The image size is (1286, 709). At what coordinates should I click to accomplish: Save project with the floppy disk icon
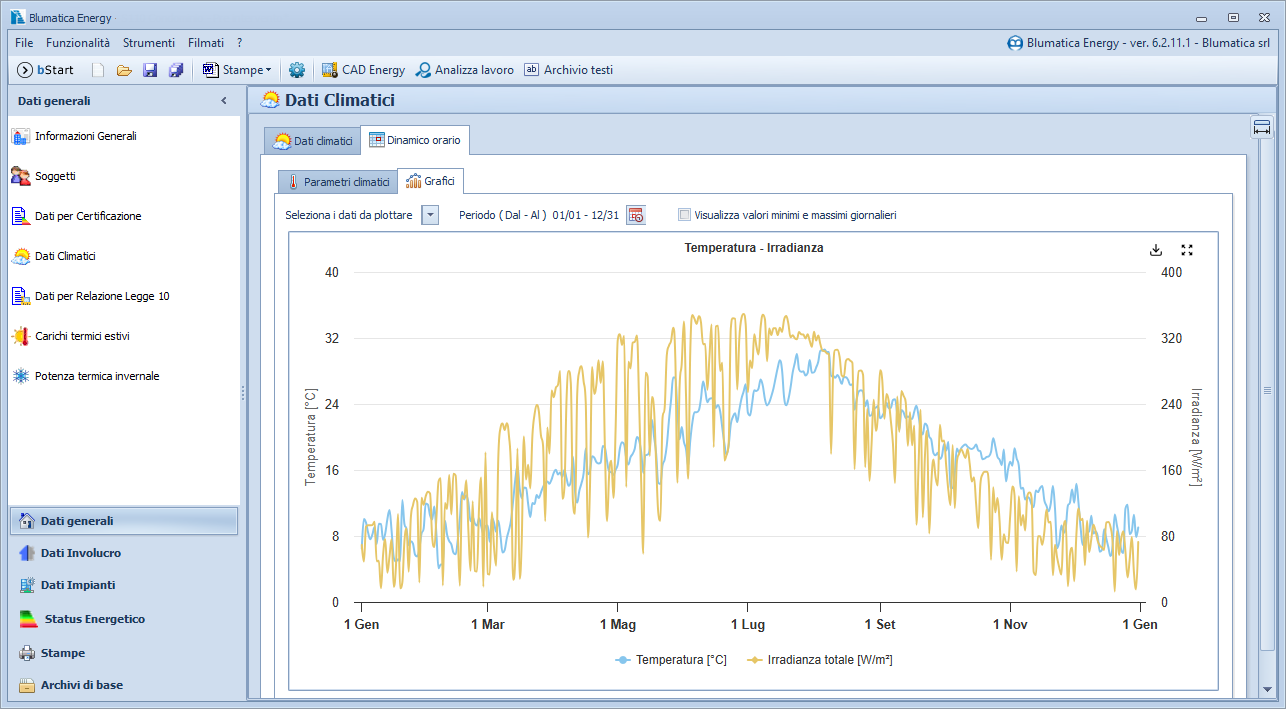pos(150,70)
